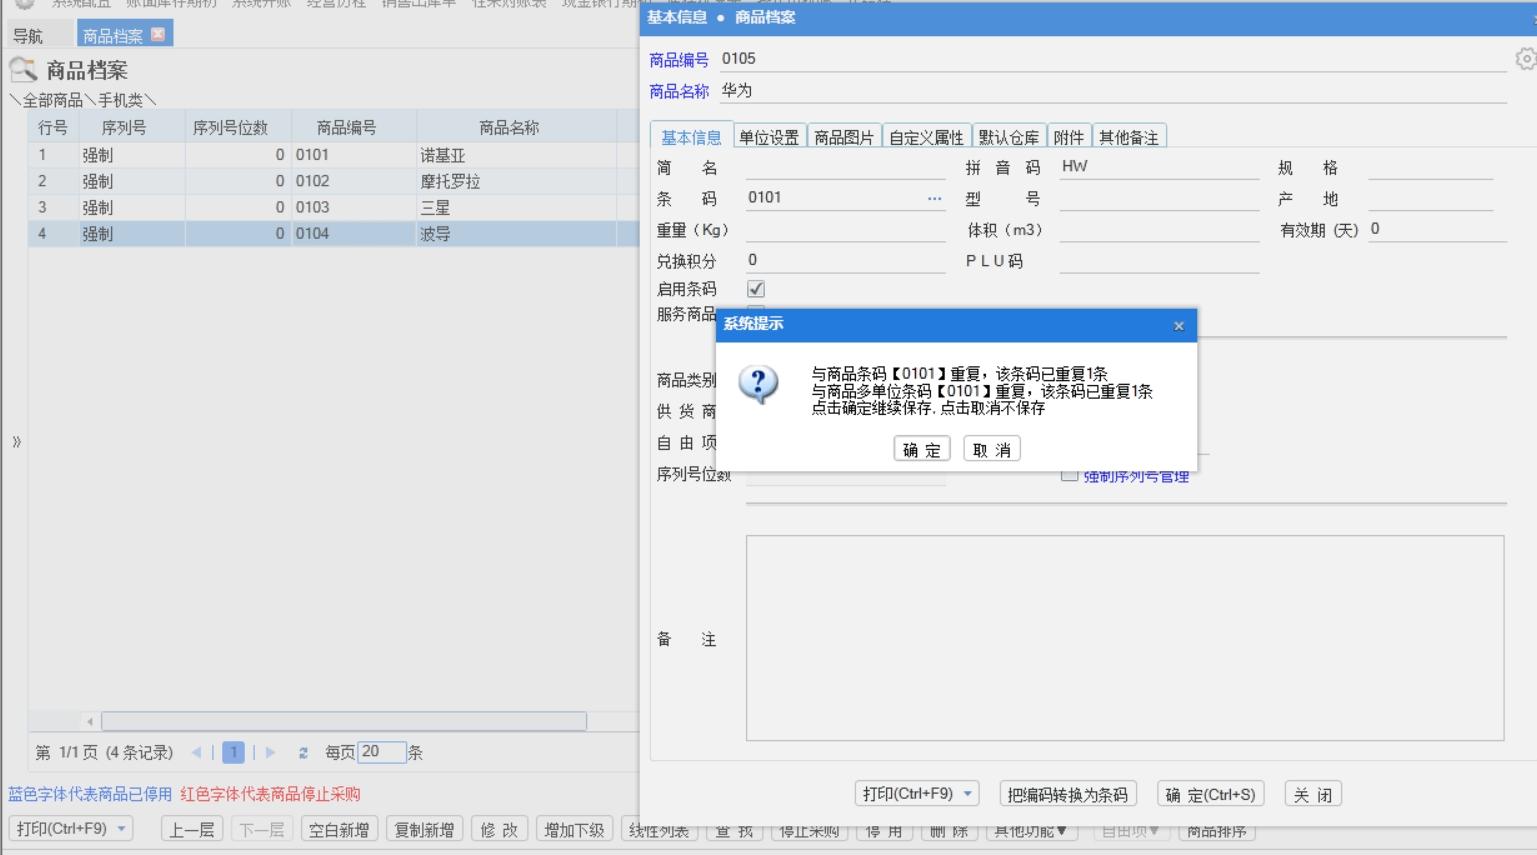Select the row for 三星
The height and width of the screenshot is (855, 1537).
(x=333, y=207)
